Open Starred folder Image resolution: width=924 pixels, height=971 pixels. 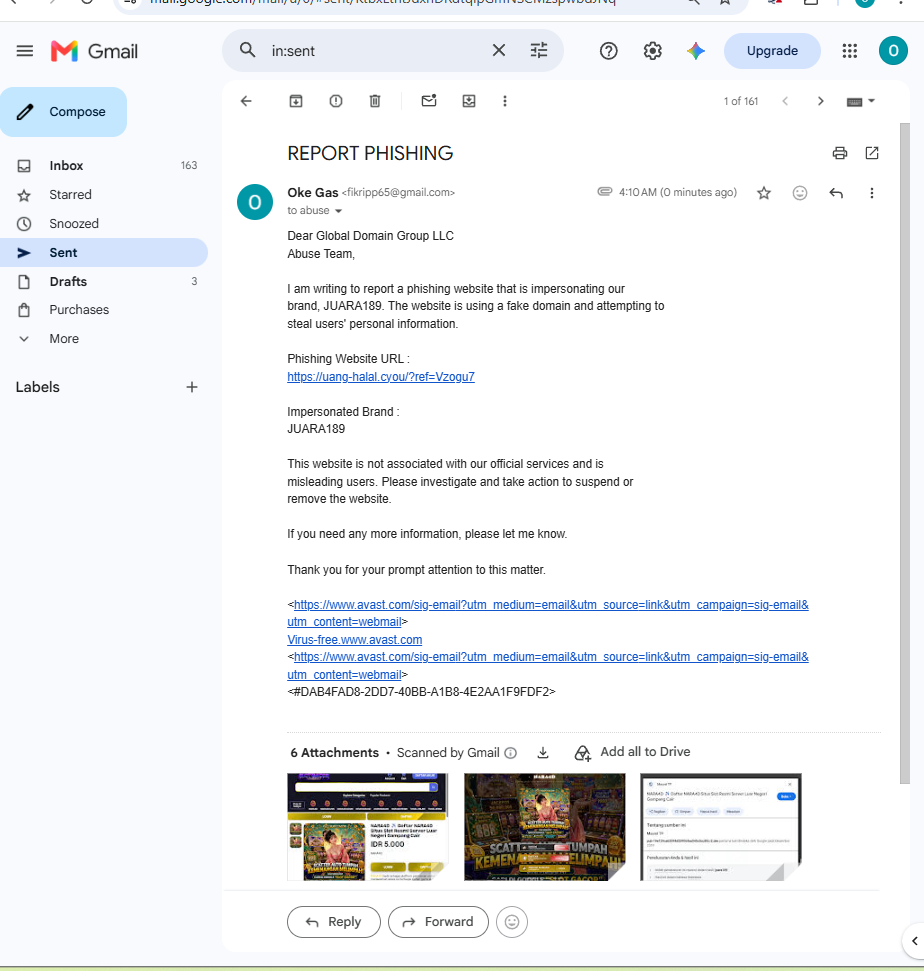pos(104,194)
